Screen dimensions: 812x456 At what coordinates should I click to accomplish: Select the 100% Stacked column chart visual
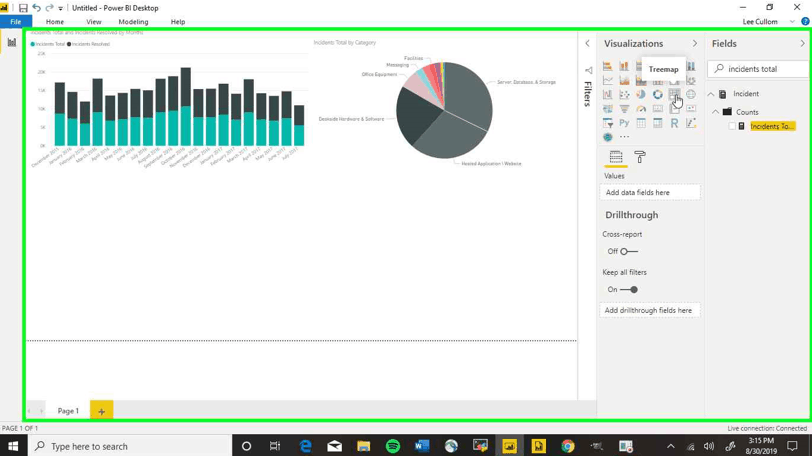(x=691, y=66)
